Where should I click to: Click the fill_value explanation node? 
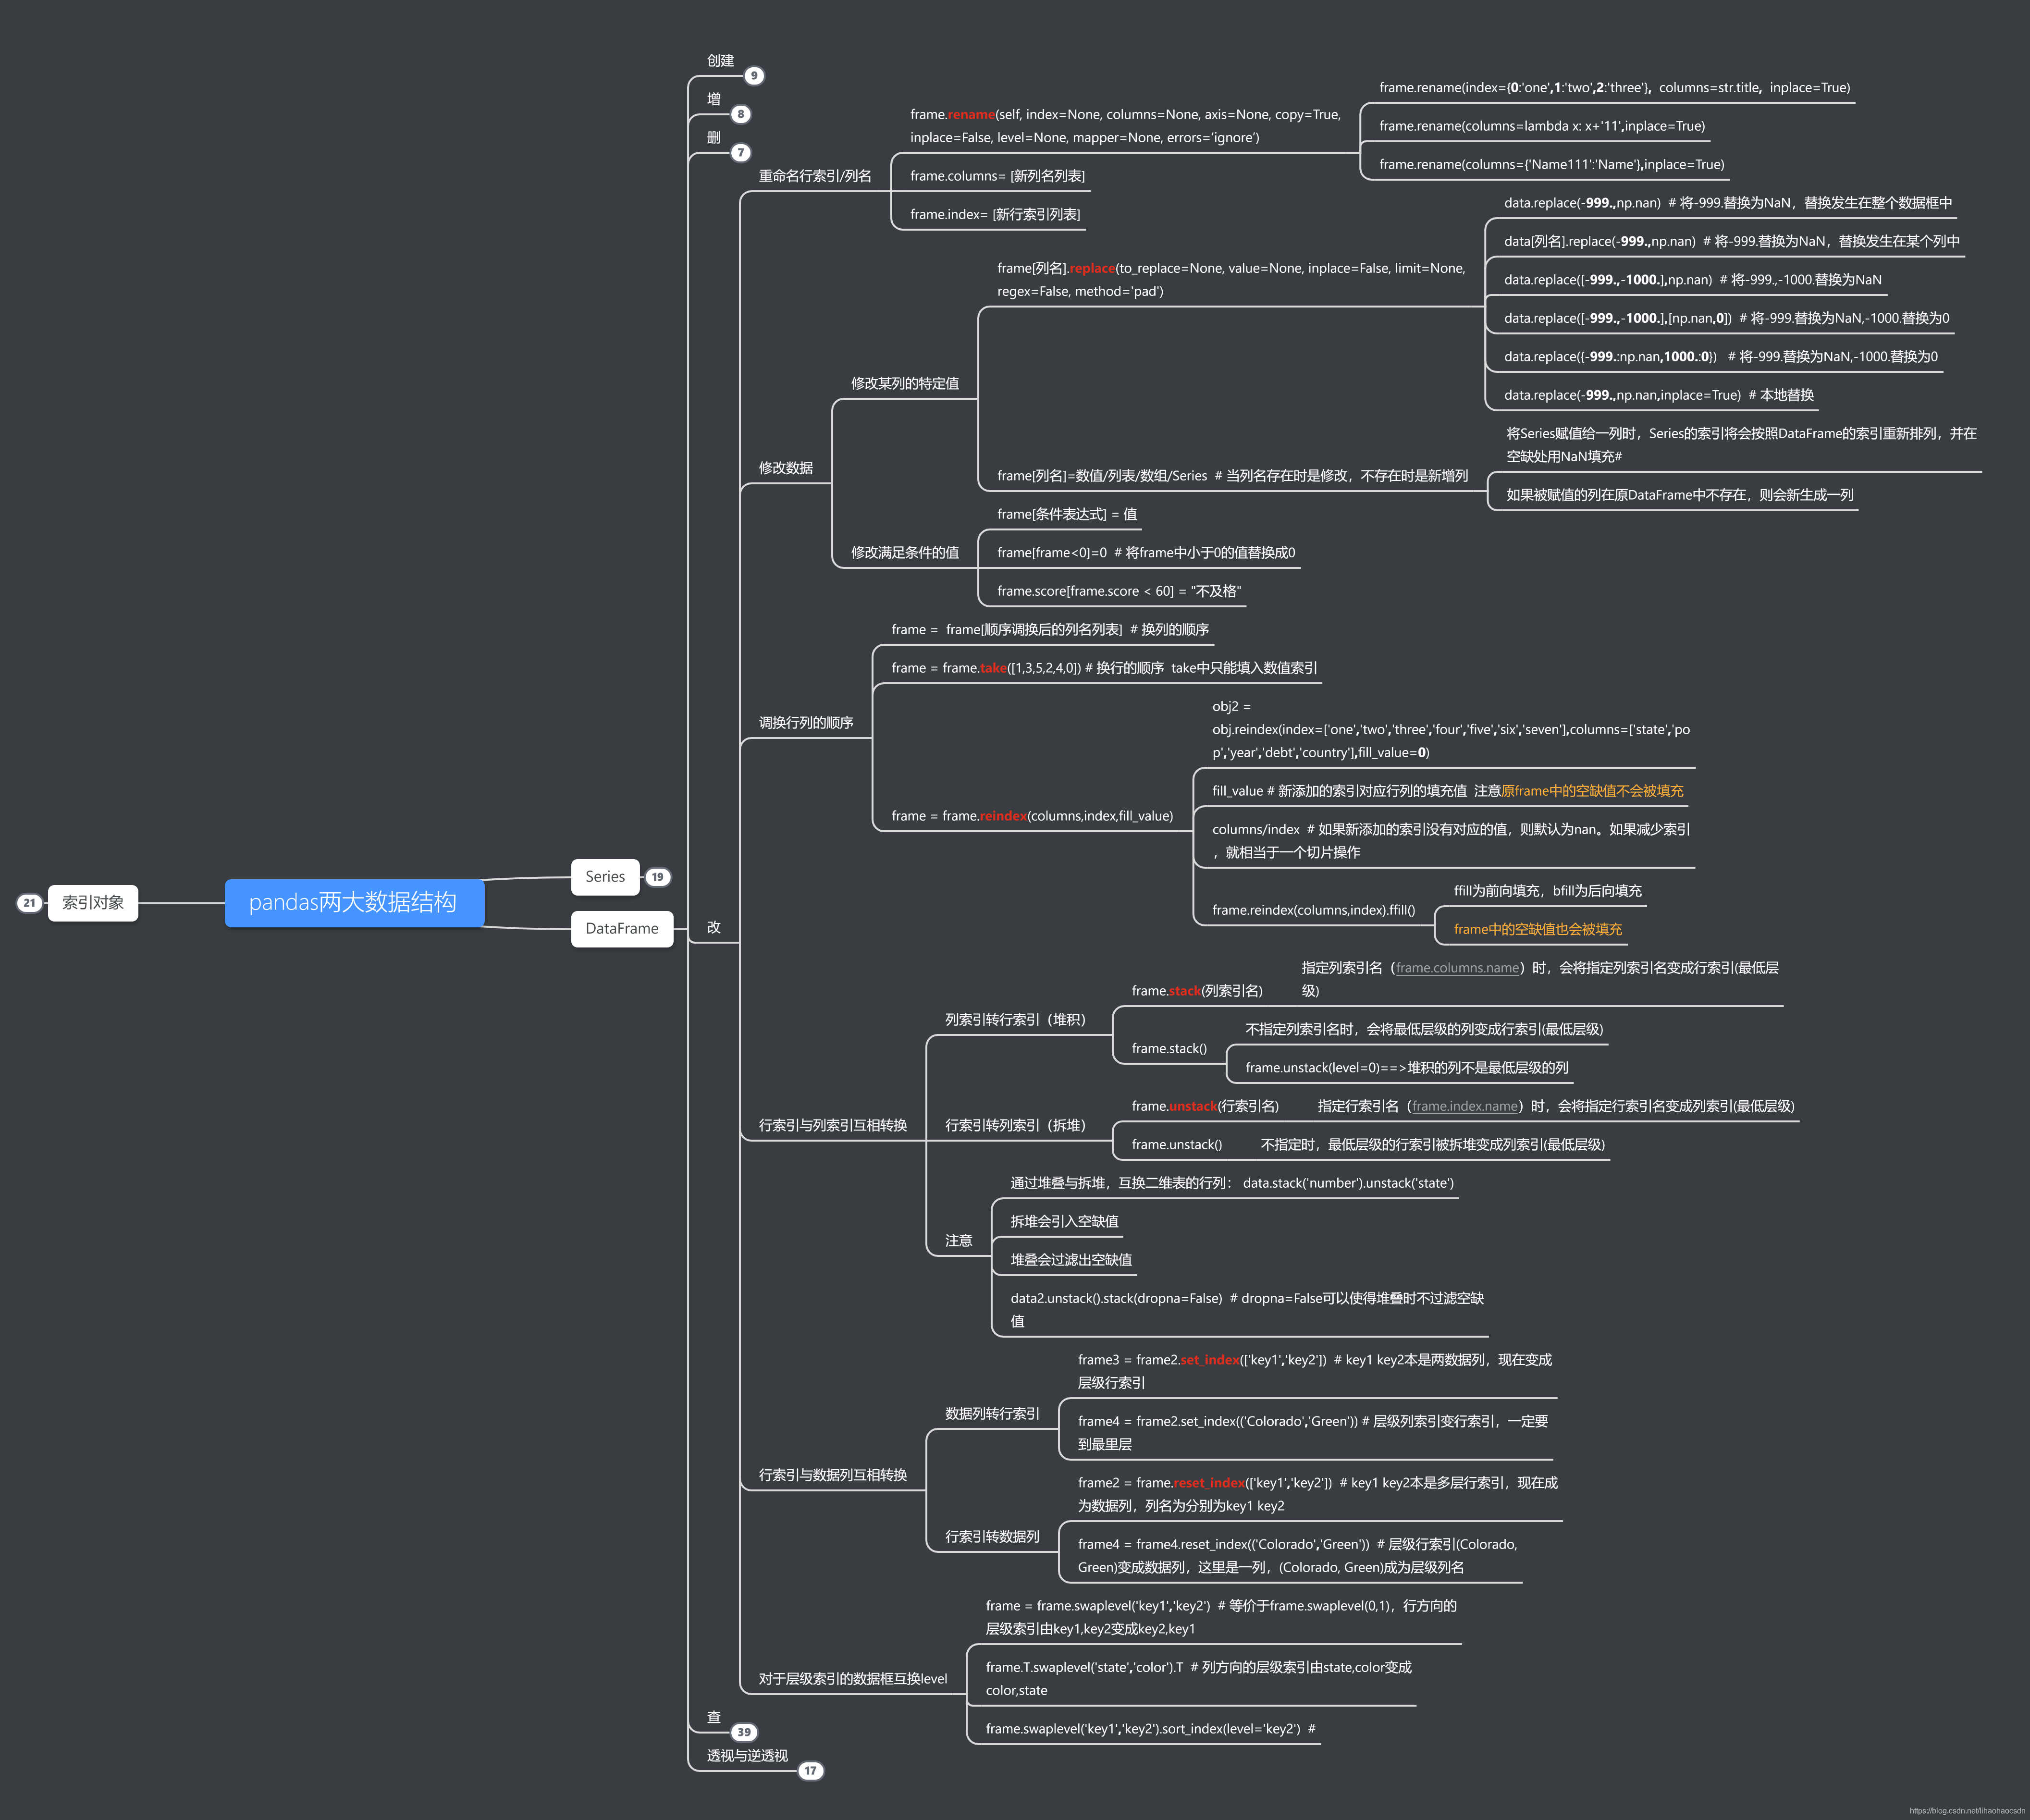(1447, 791)
